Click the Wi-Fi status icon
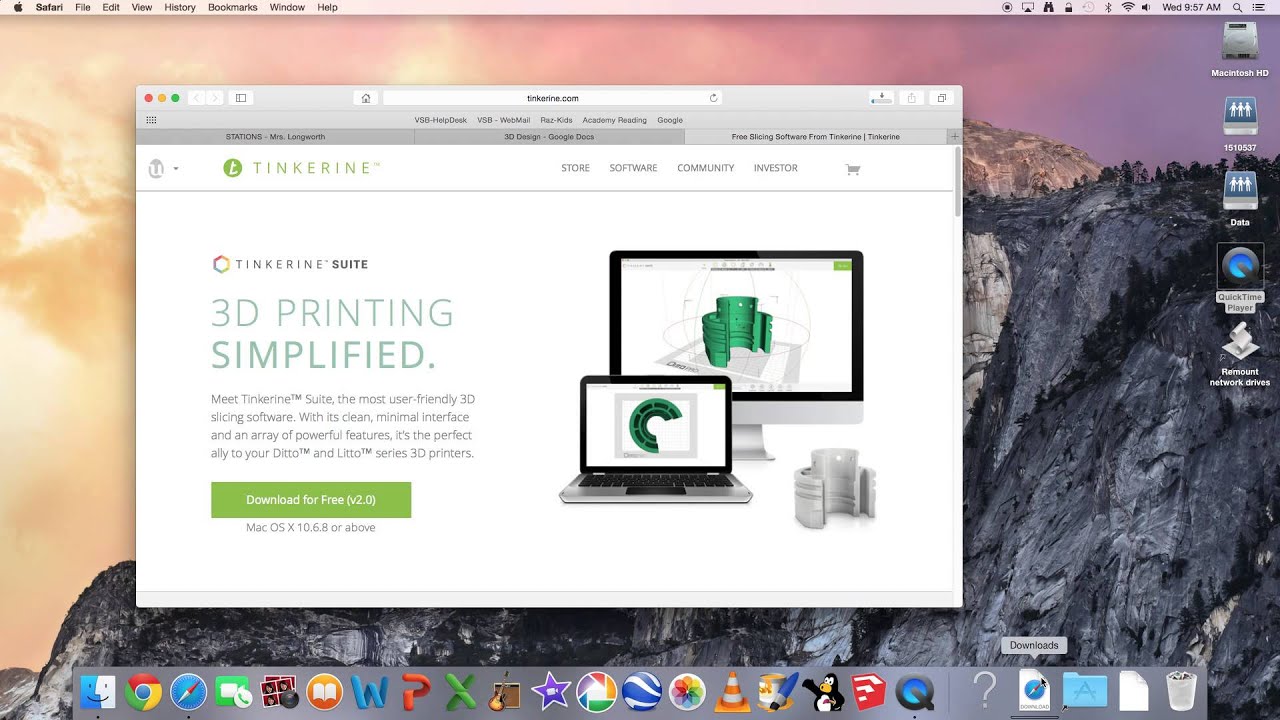 coord(1129,7)
